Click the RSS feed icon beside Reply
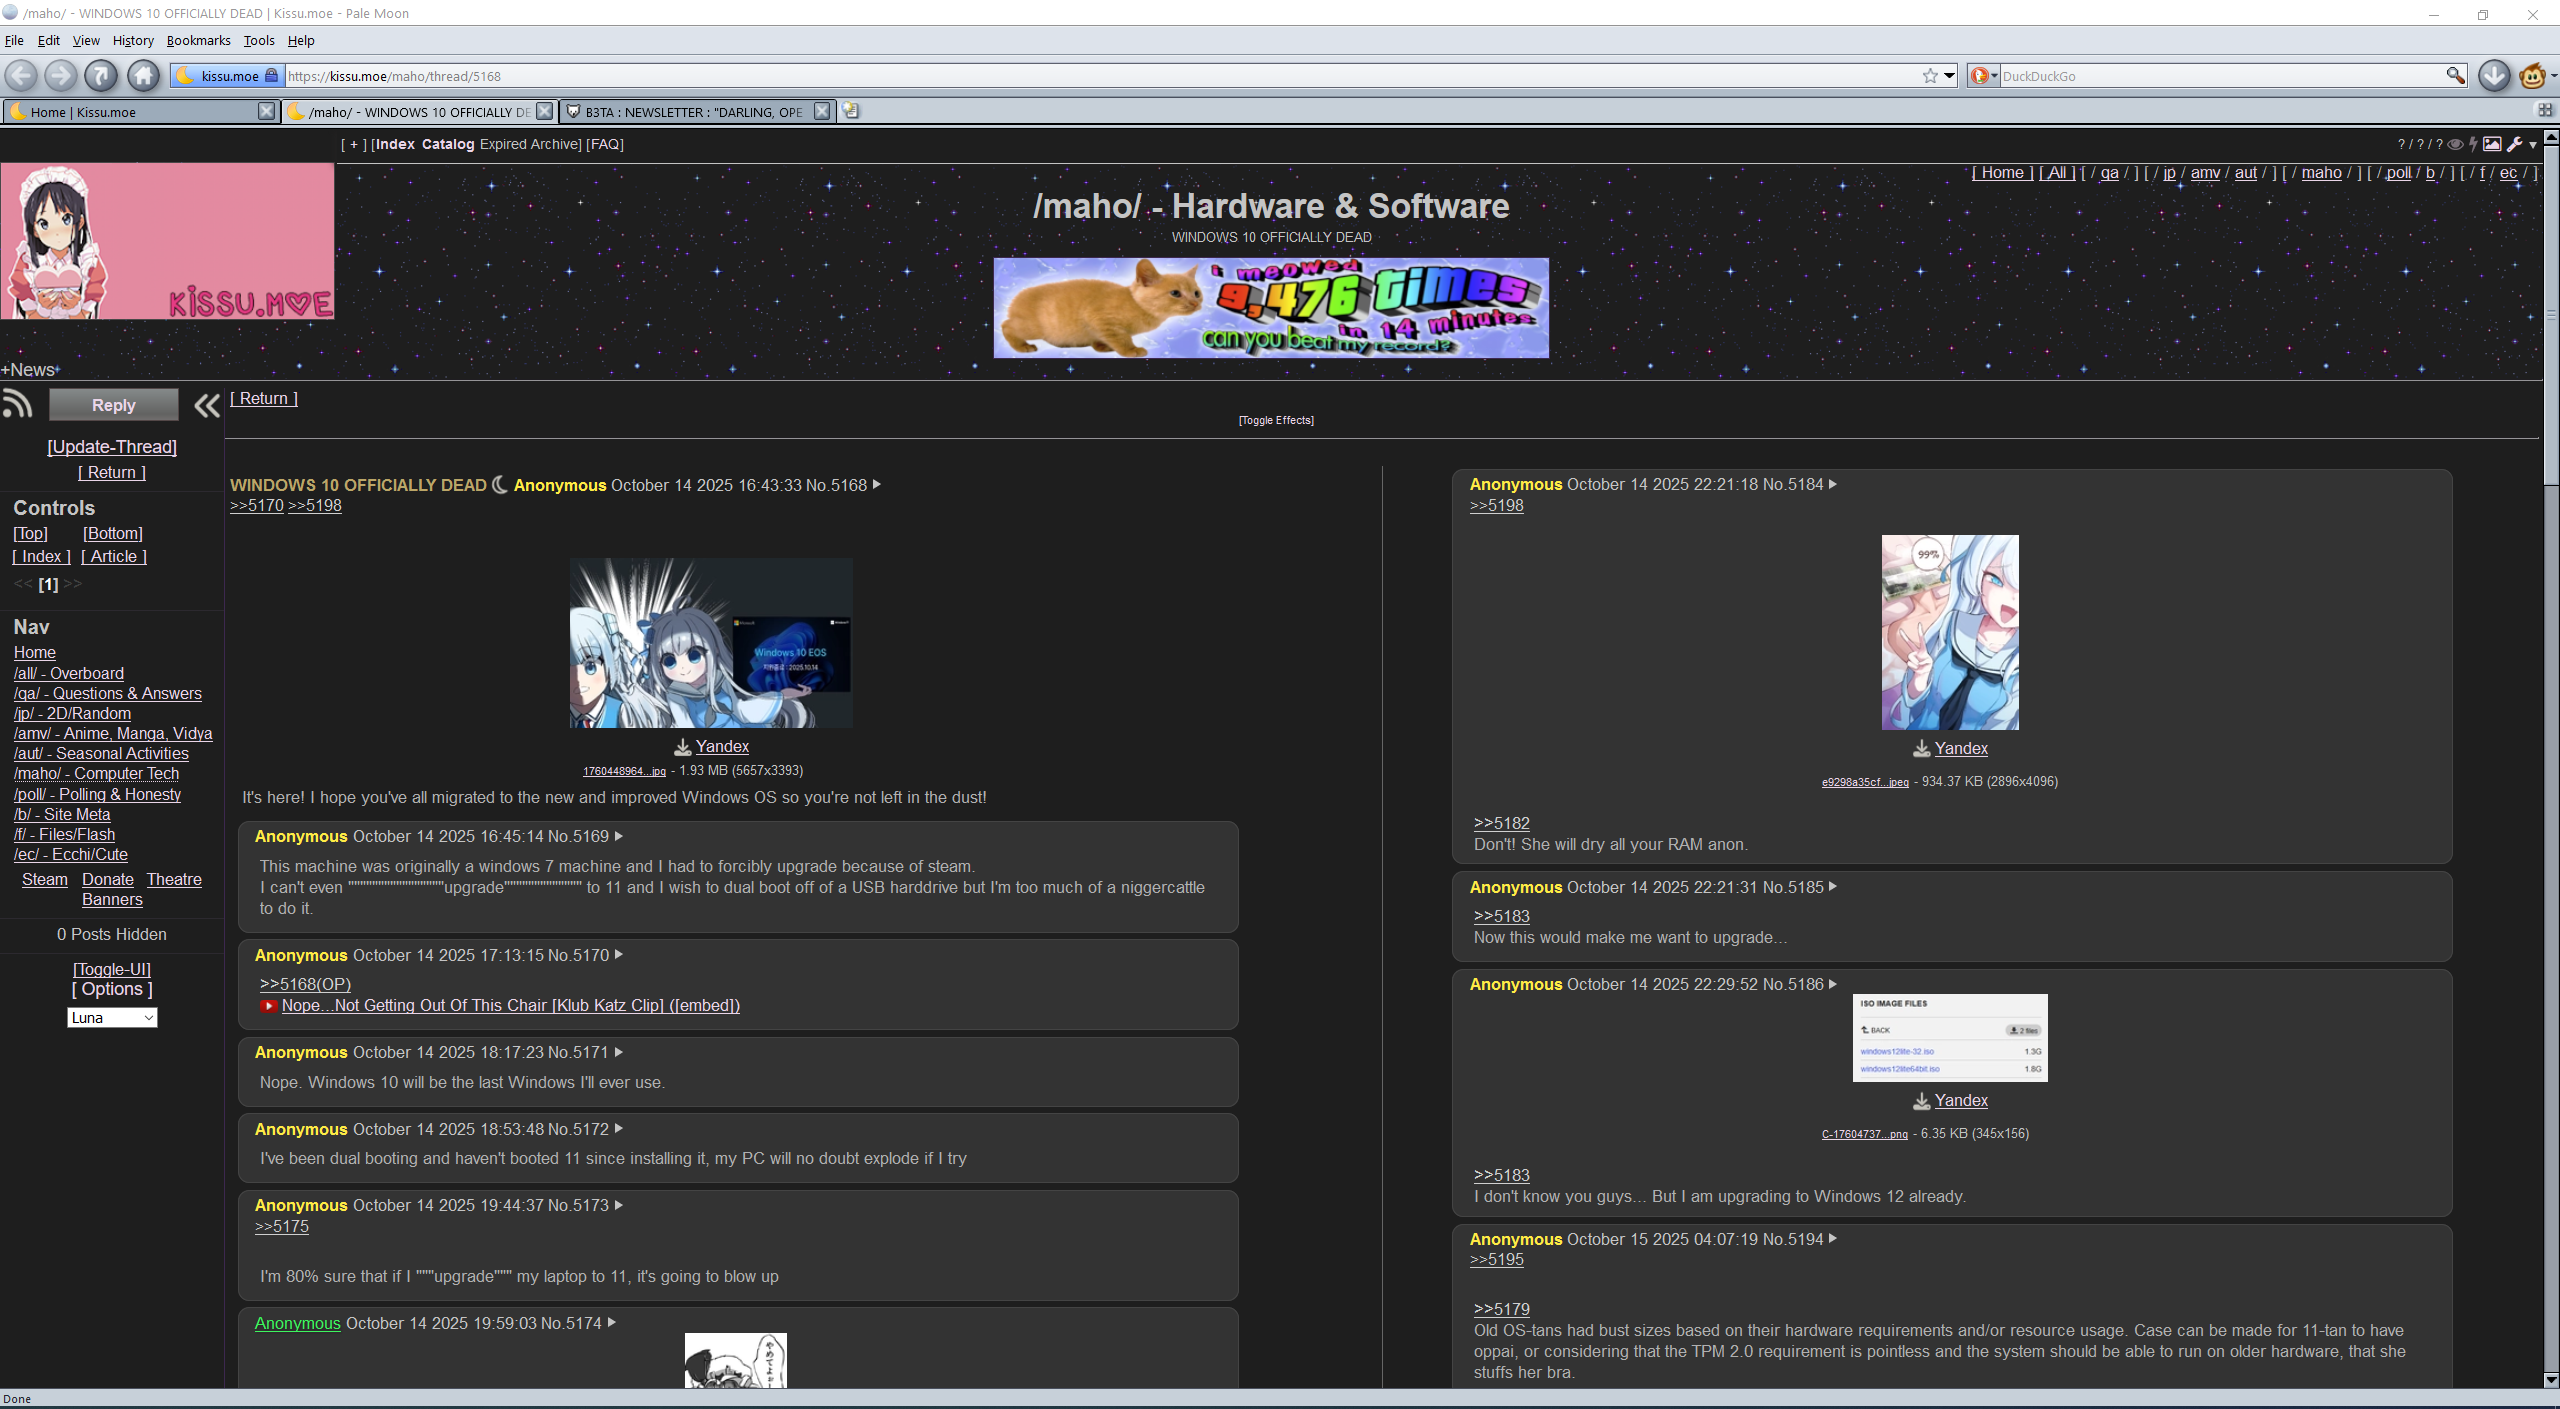The height and width of the screenshot is (1409, 2560). tap(18, 404)
